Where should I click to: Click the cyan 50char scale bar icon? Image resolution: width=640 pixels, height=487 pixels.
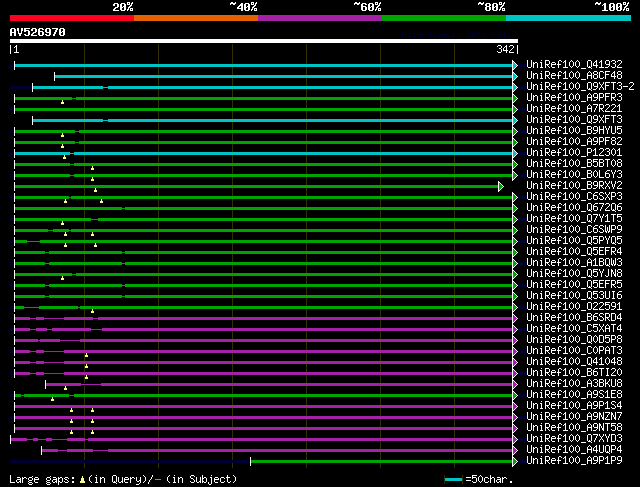point(454,480)
